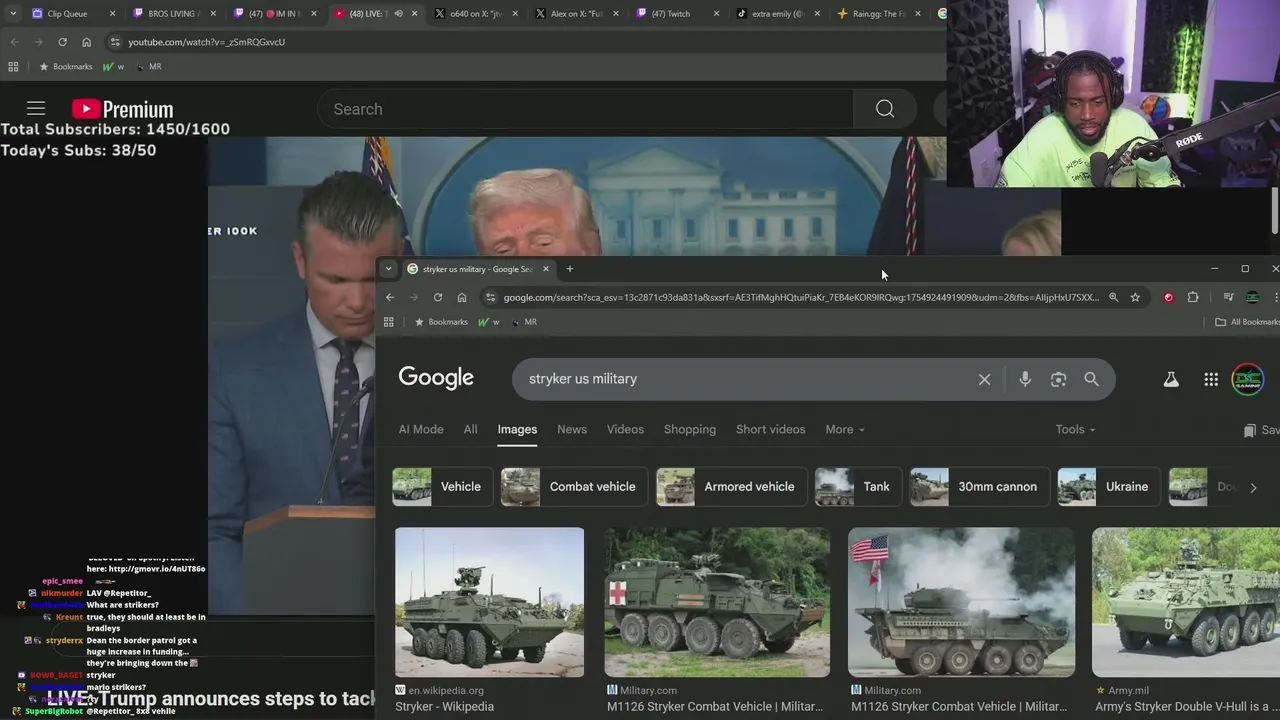Open a new tab in Google window

tap(570, 269)
